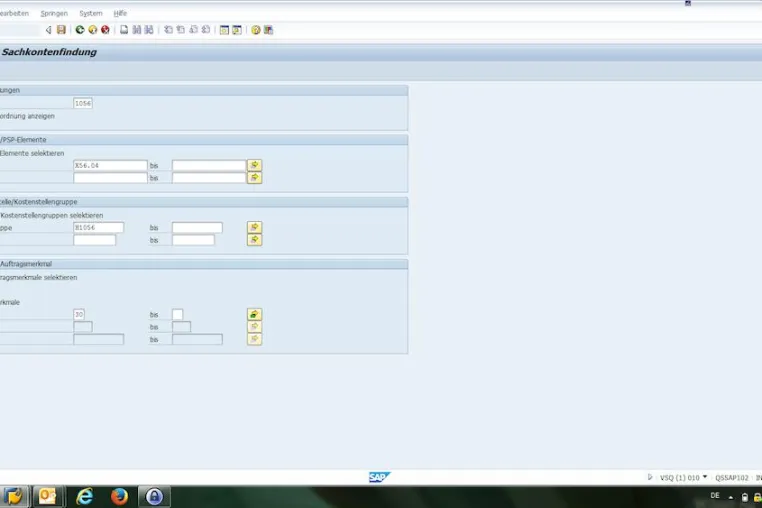Image resolution: width=762 pixels, height=508 pixels.
Task: Open multiple selection for 81056 row
Action: [255, 228]
